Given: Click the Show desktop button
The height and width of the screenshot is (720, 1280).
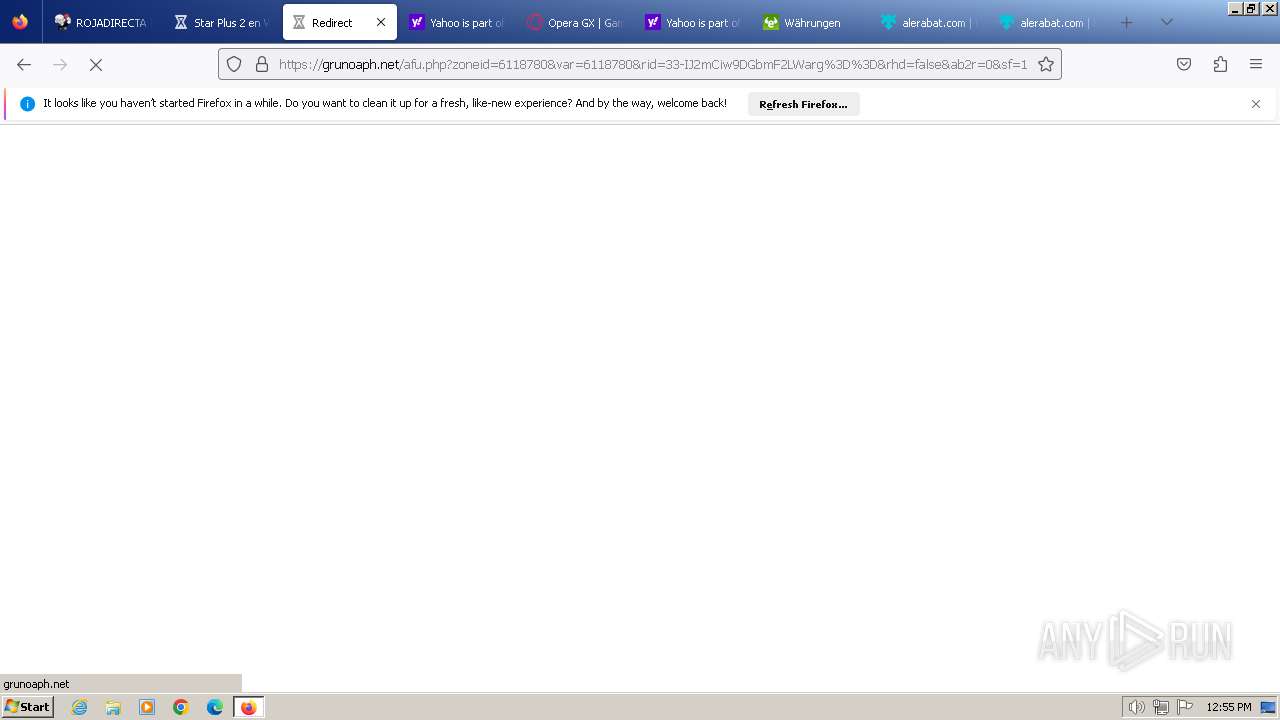Looking at the screenshot, I should (x=1269, y=707).
